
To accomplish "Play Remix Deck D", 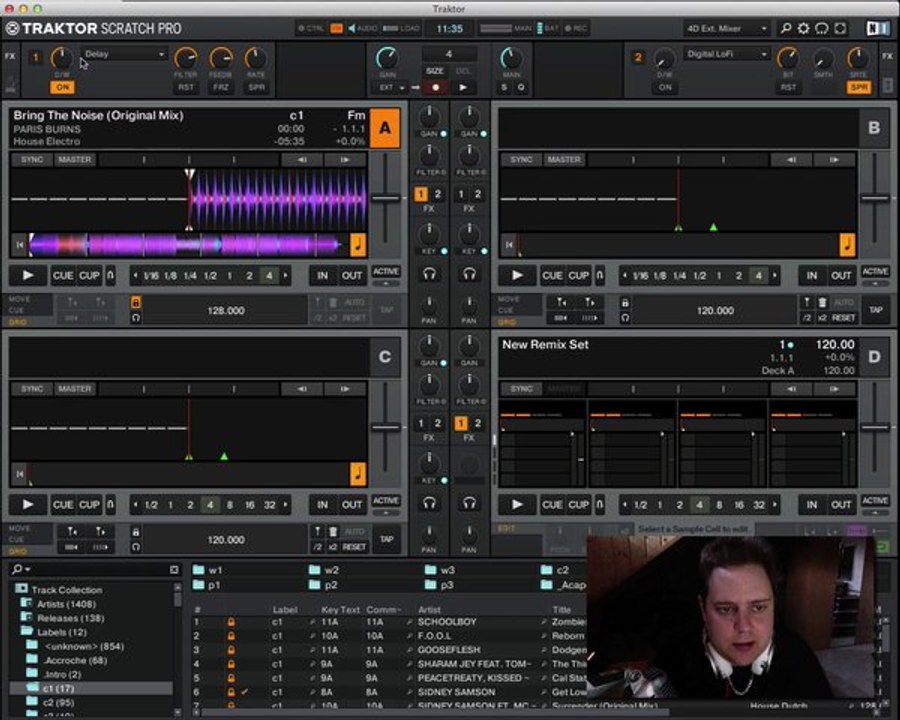I will 517,505.
